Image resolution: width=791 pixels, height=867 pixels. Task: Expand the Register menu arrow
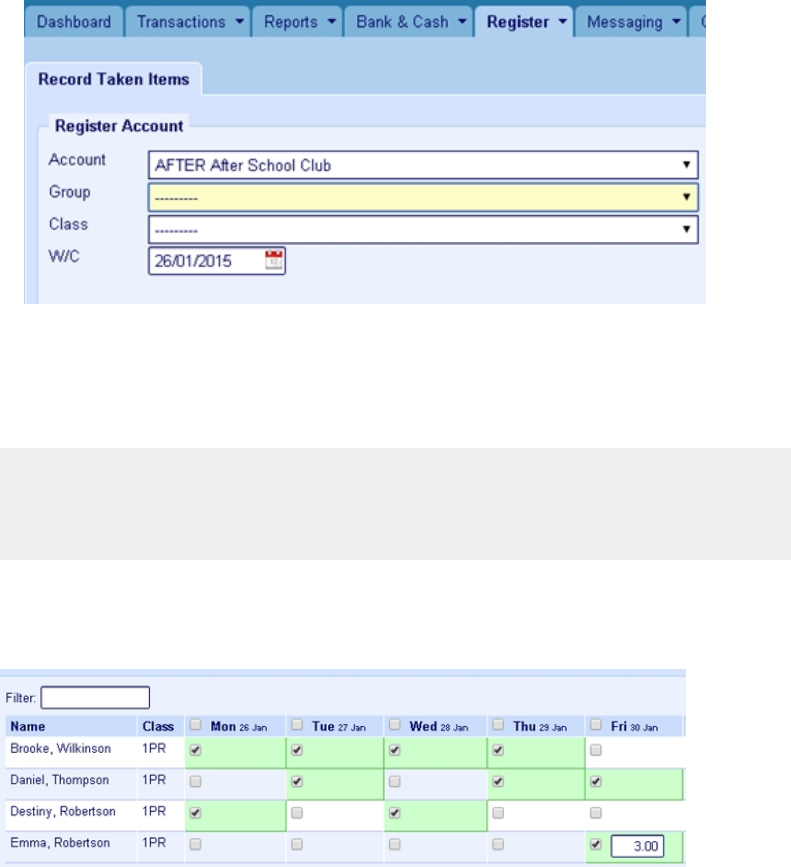[x=563, y=22]
